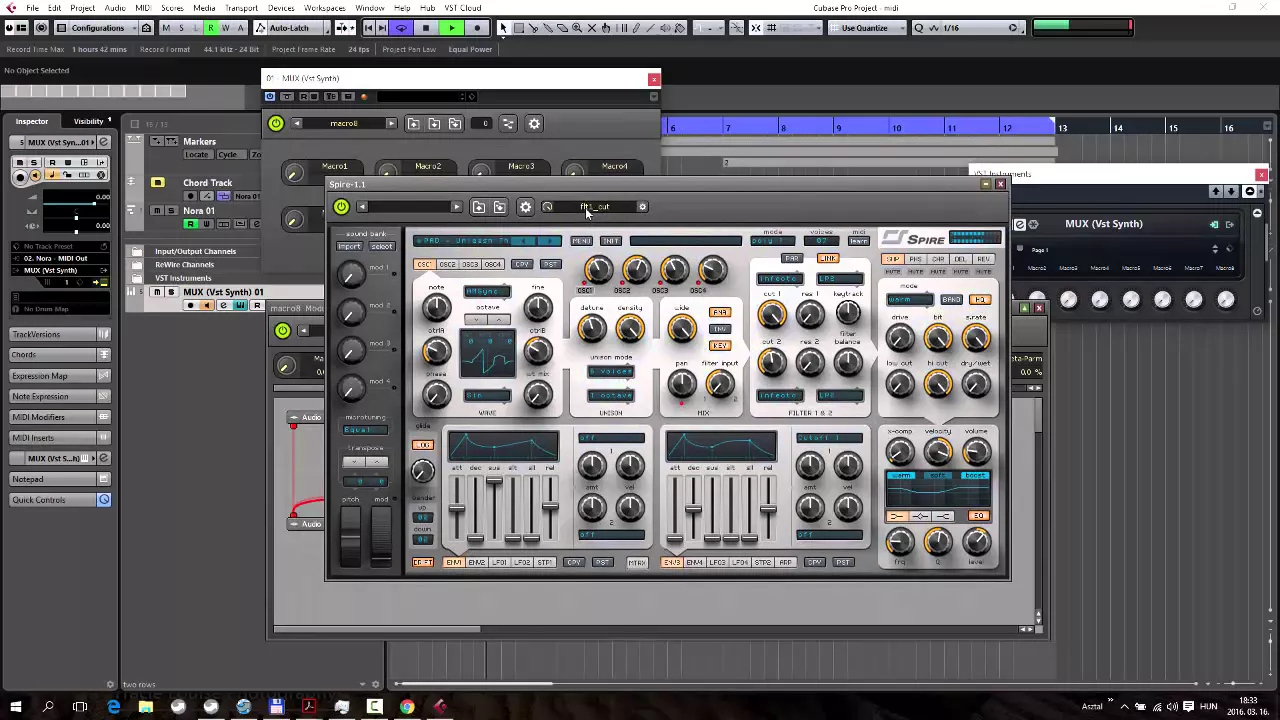Select the Zoom magnifier tool

(577, 28)
